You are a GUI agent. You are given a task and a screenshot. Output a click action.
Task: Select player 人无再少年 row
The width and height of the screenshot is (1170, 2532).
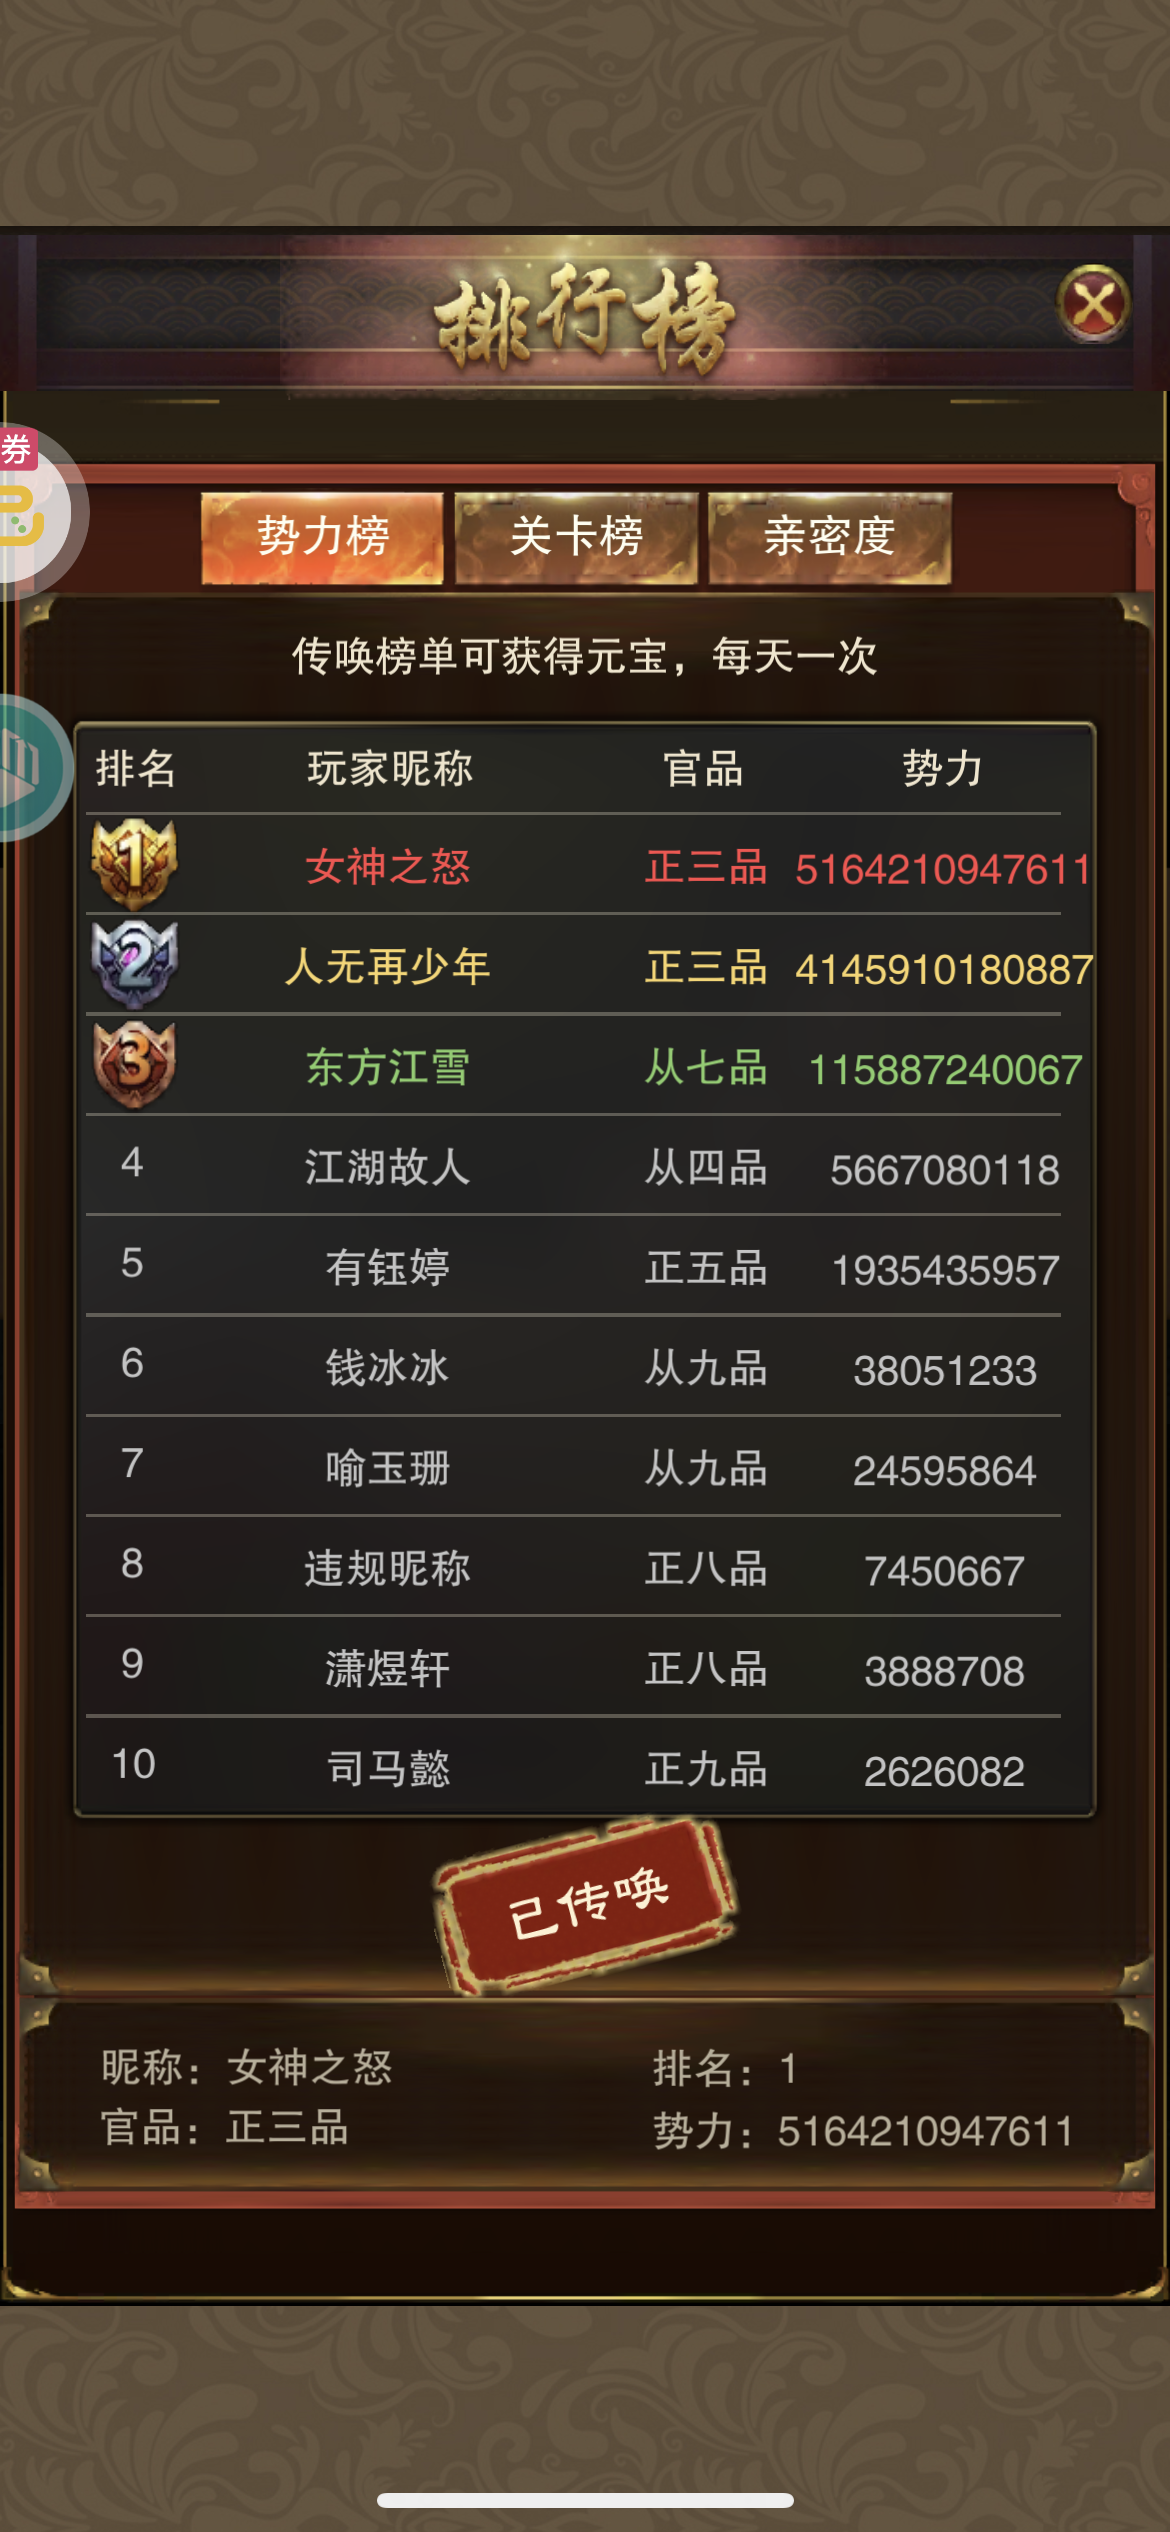(588, 966)
